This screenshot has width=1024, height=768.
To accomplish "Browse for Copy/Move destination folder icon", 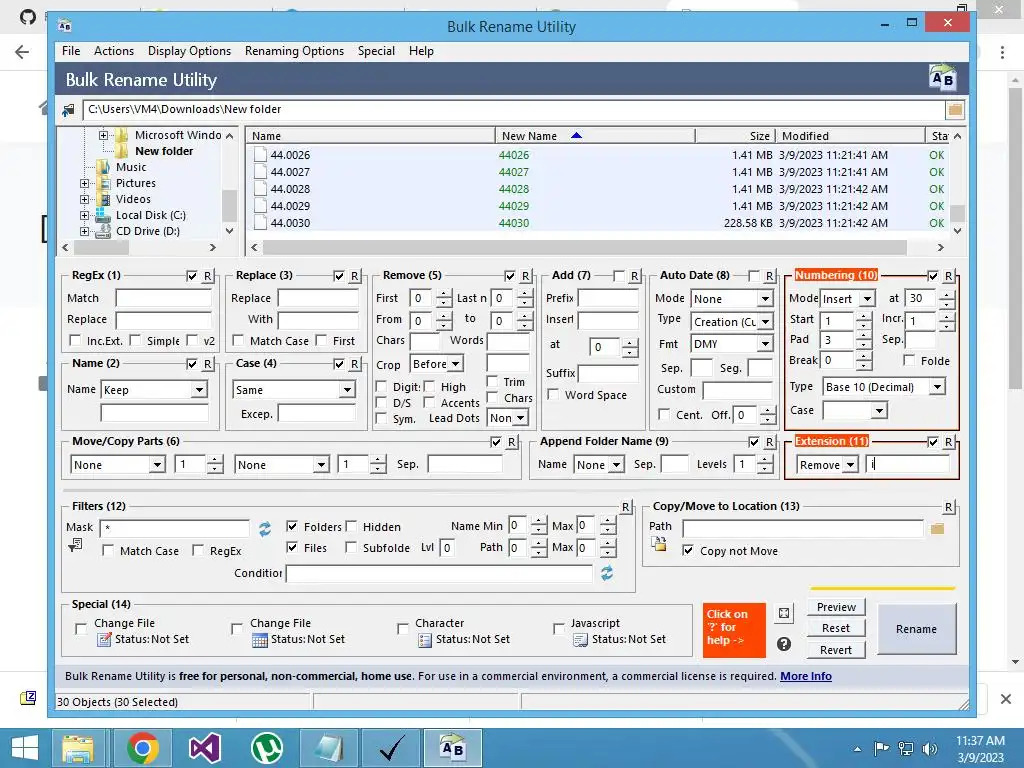I will (937, 528).
